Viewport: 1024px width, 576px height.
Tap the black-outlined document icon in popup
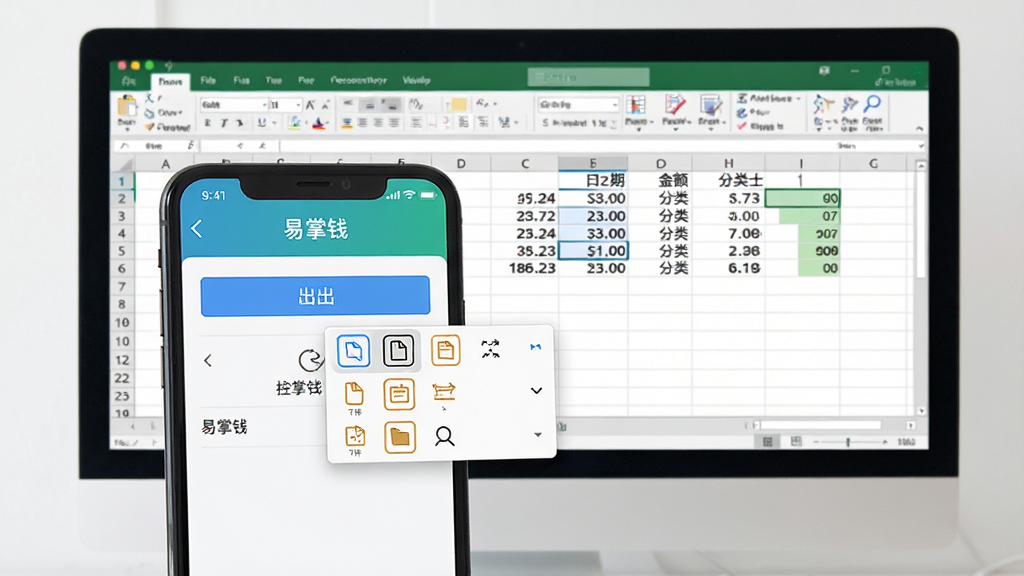[398, 351]
